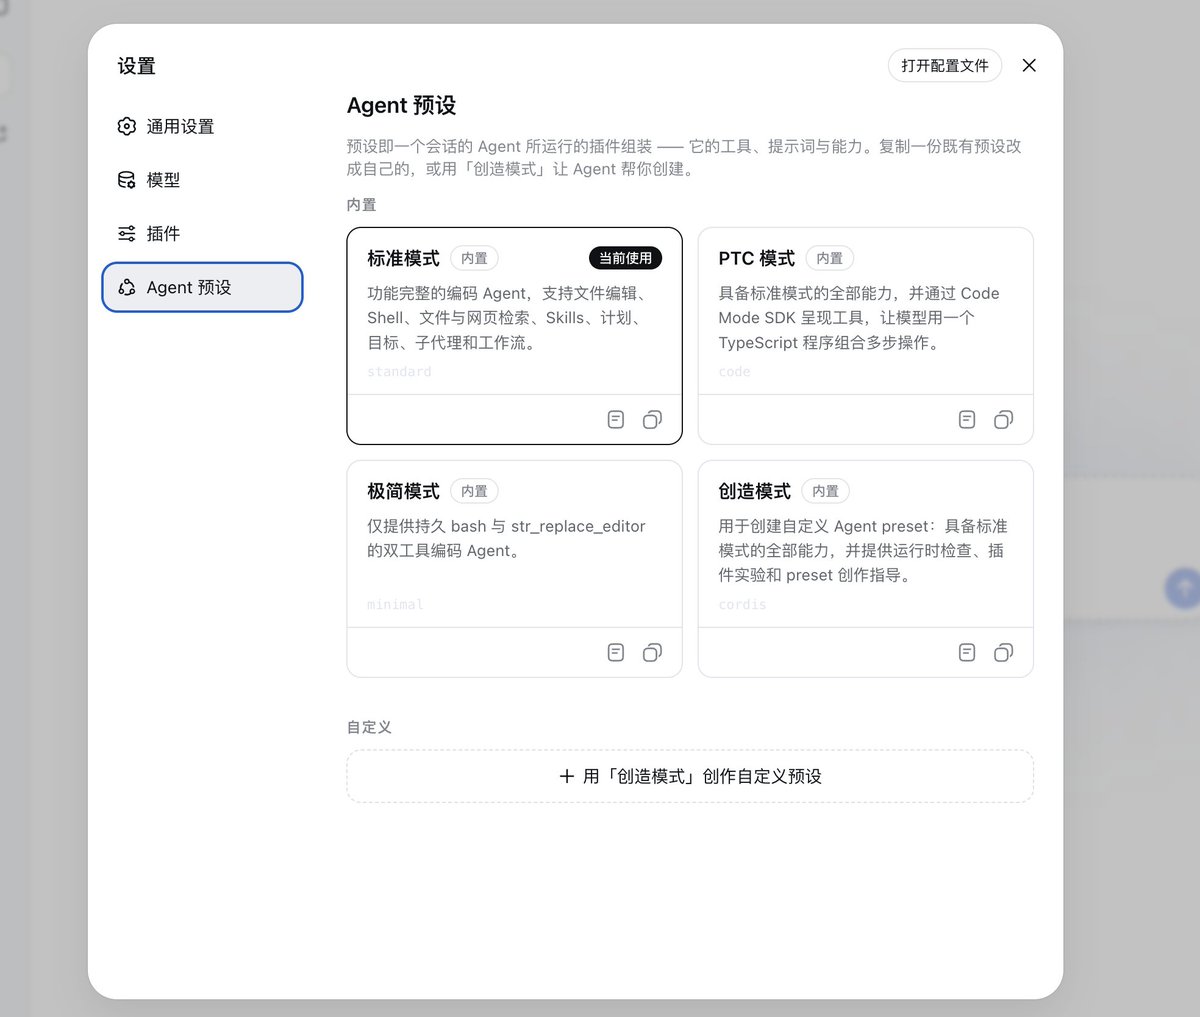
Task: Close the 设置 dialog with X
Action: (1029, 65)
